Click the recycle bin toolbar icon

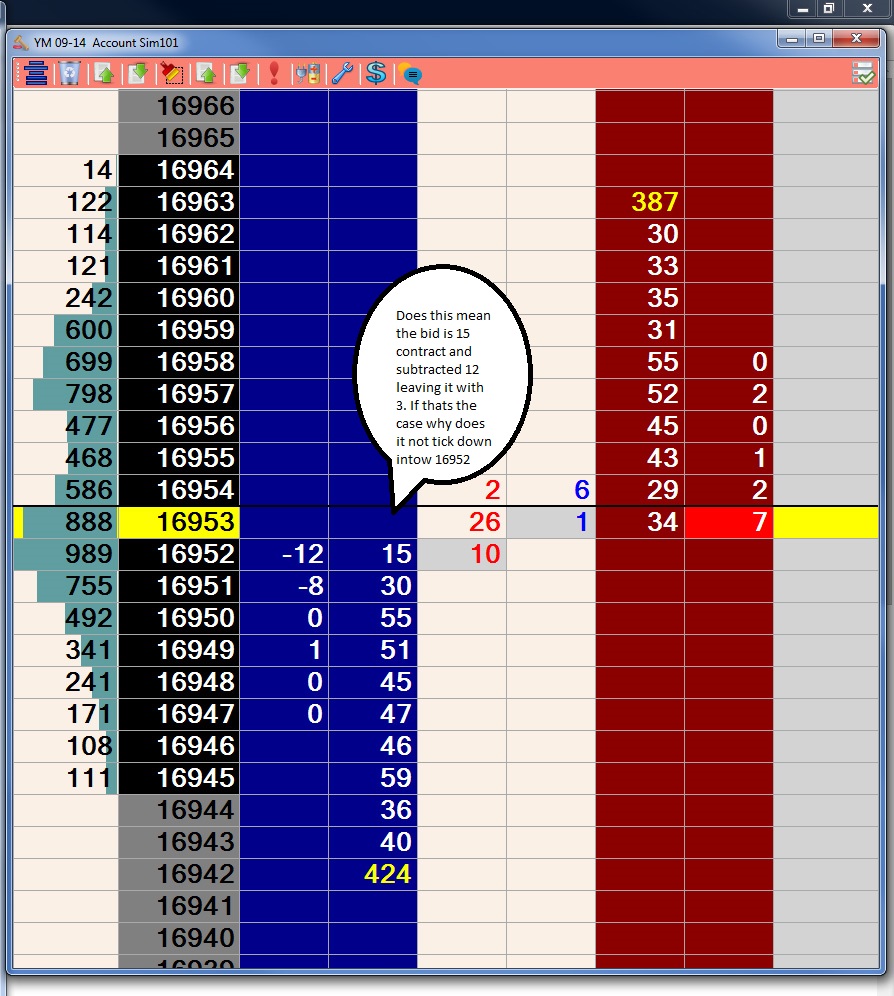click(x=70, y=74)
